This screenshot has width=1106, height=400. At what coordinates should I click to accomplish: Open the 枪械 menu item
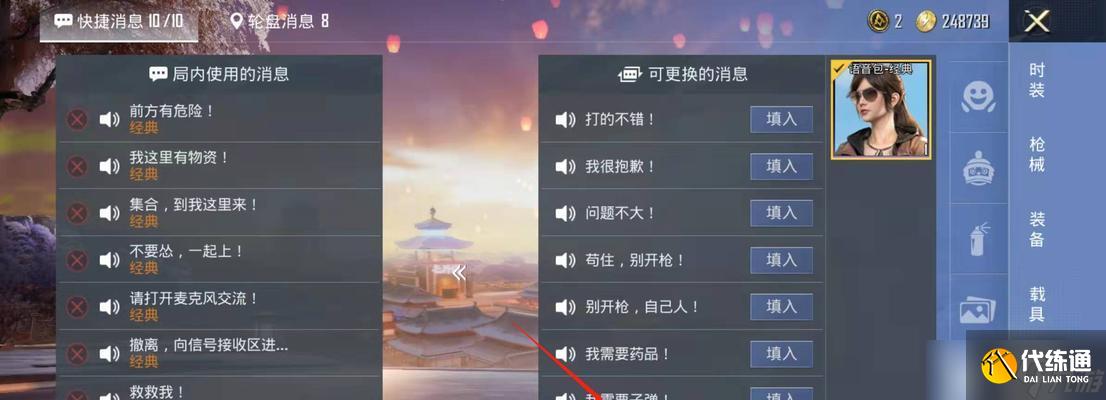(x=1036, y=154)
